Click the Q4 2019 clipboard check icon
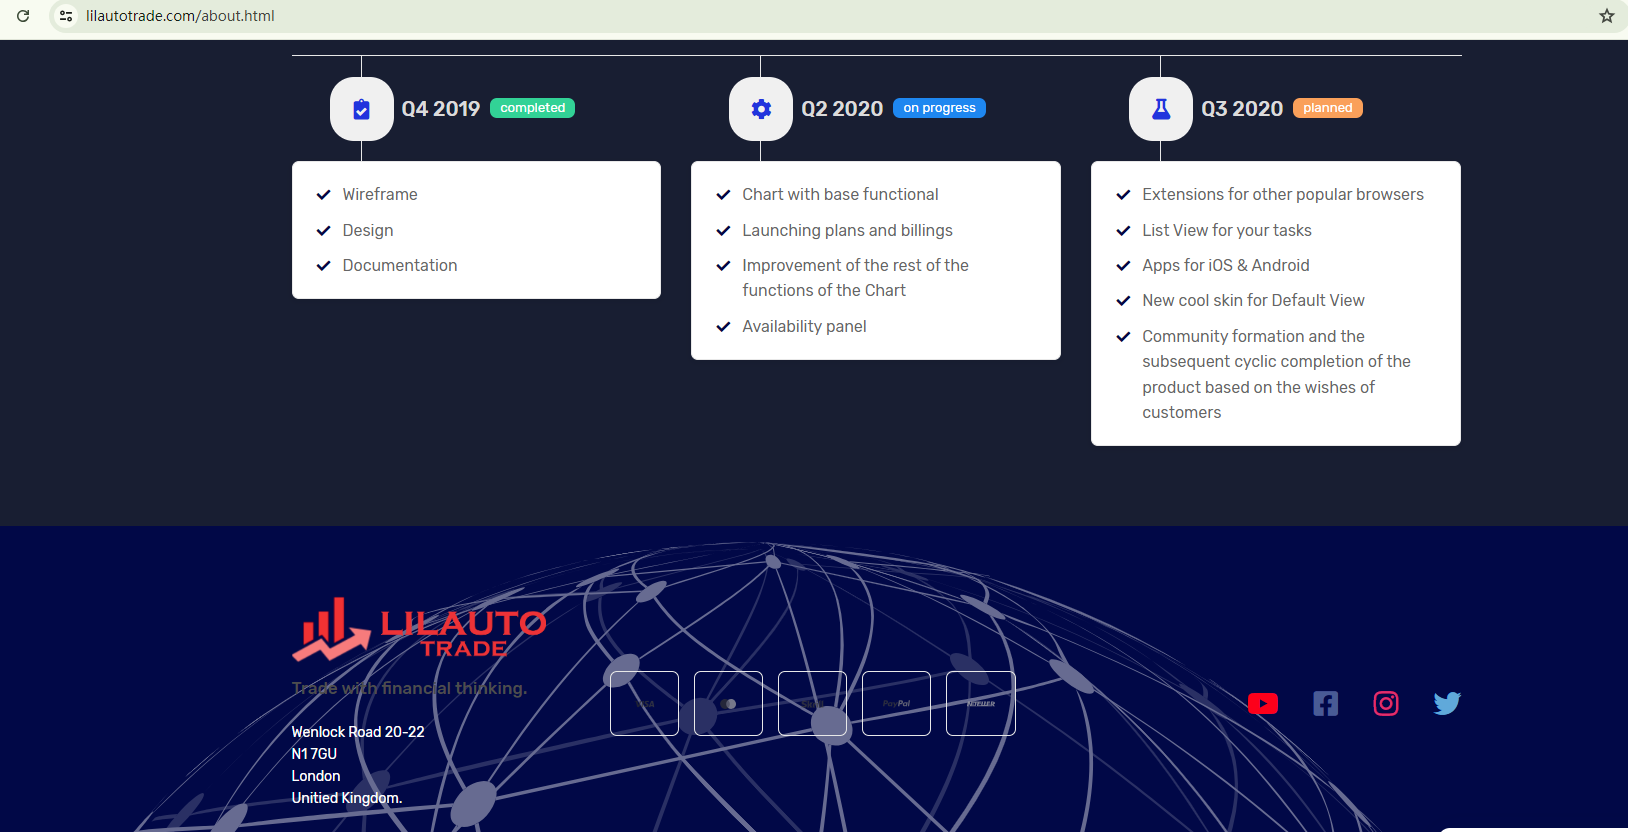 click(362, 109)
